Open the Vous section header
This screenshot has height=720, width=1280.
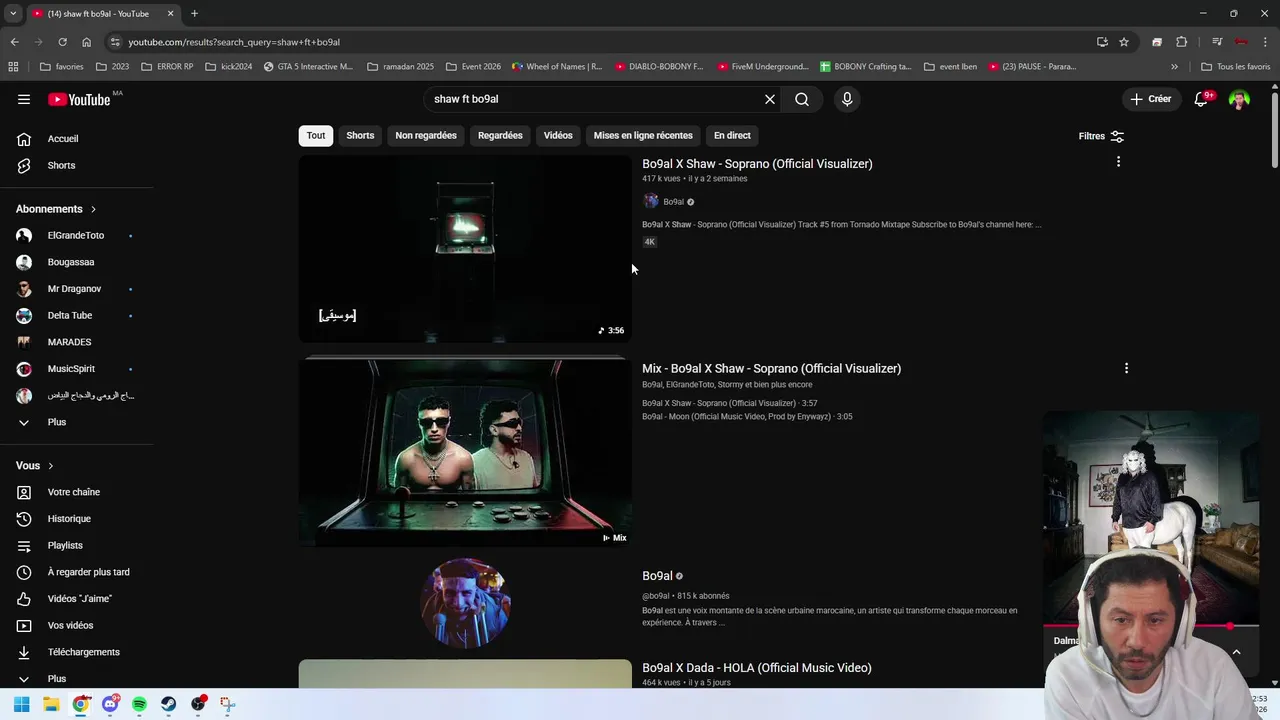pos(35,465)
